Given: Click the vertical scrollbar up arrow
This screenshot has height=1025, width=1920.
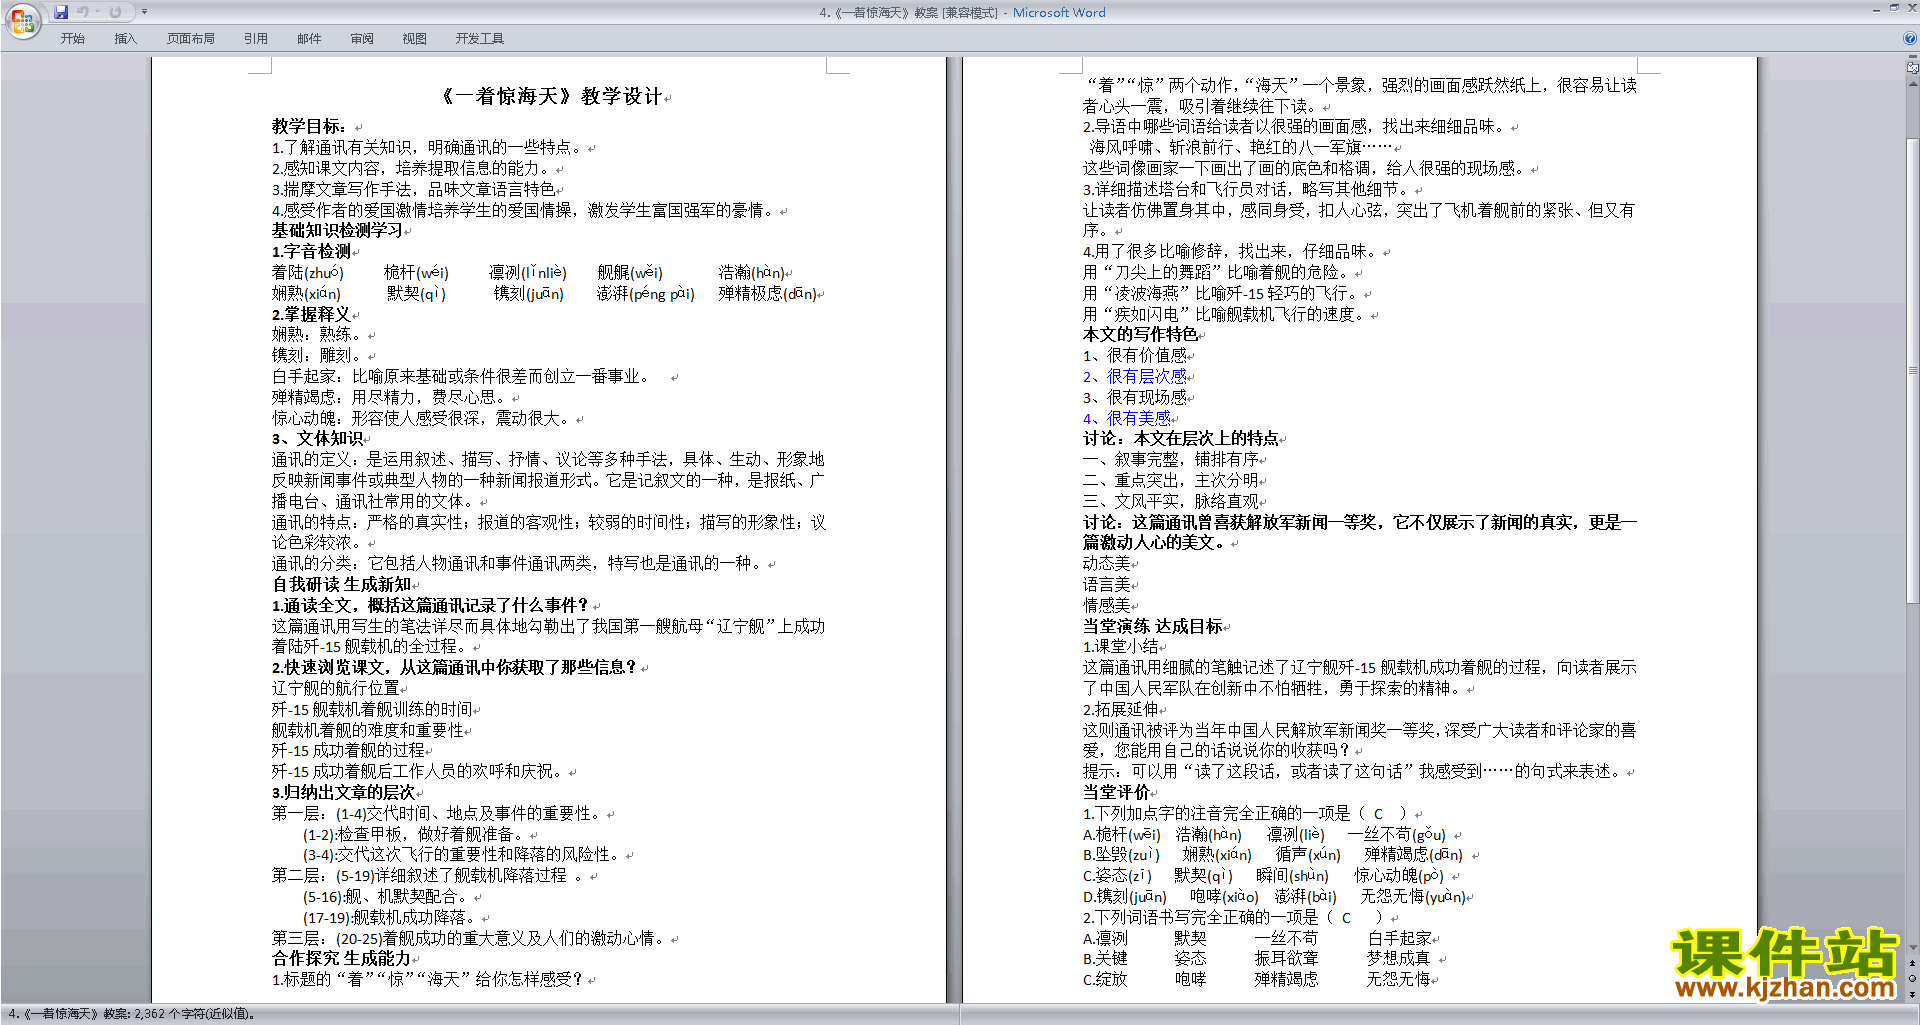Looking at the screenshot, I should click(1913, 82).
